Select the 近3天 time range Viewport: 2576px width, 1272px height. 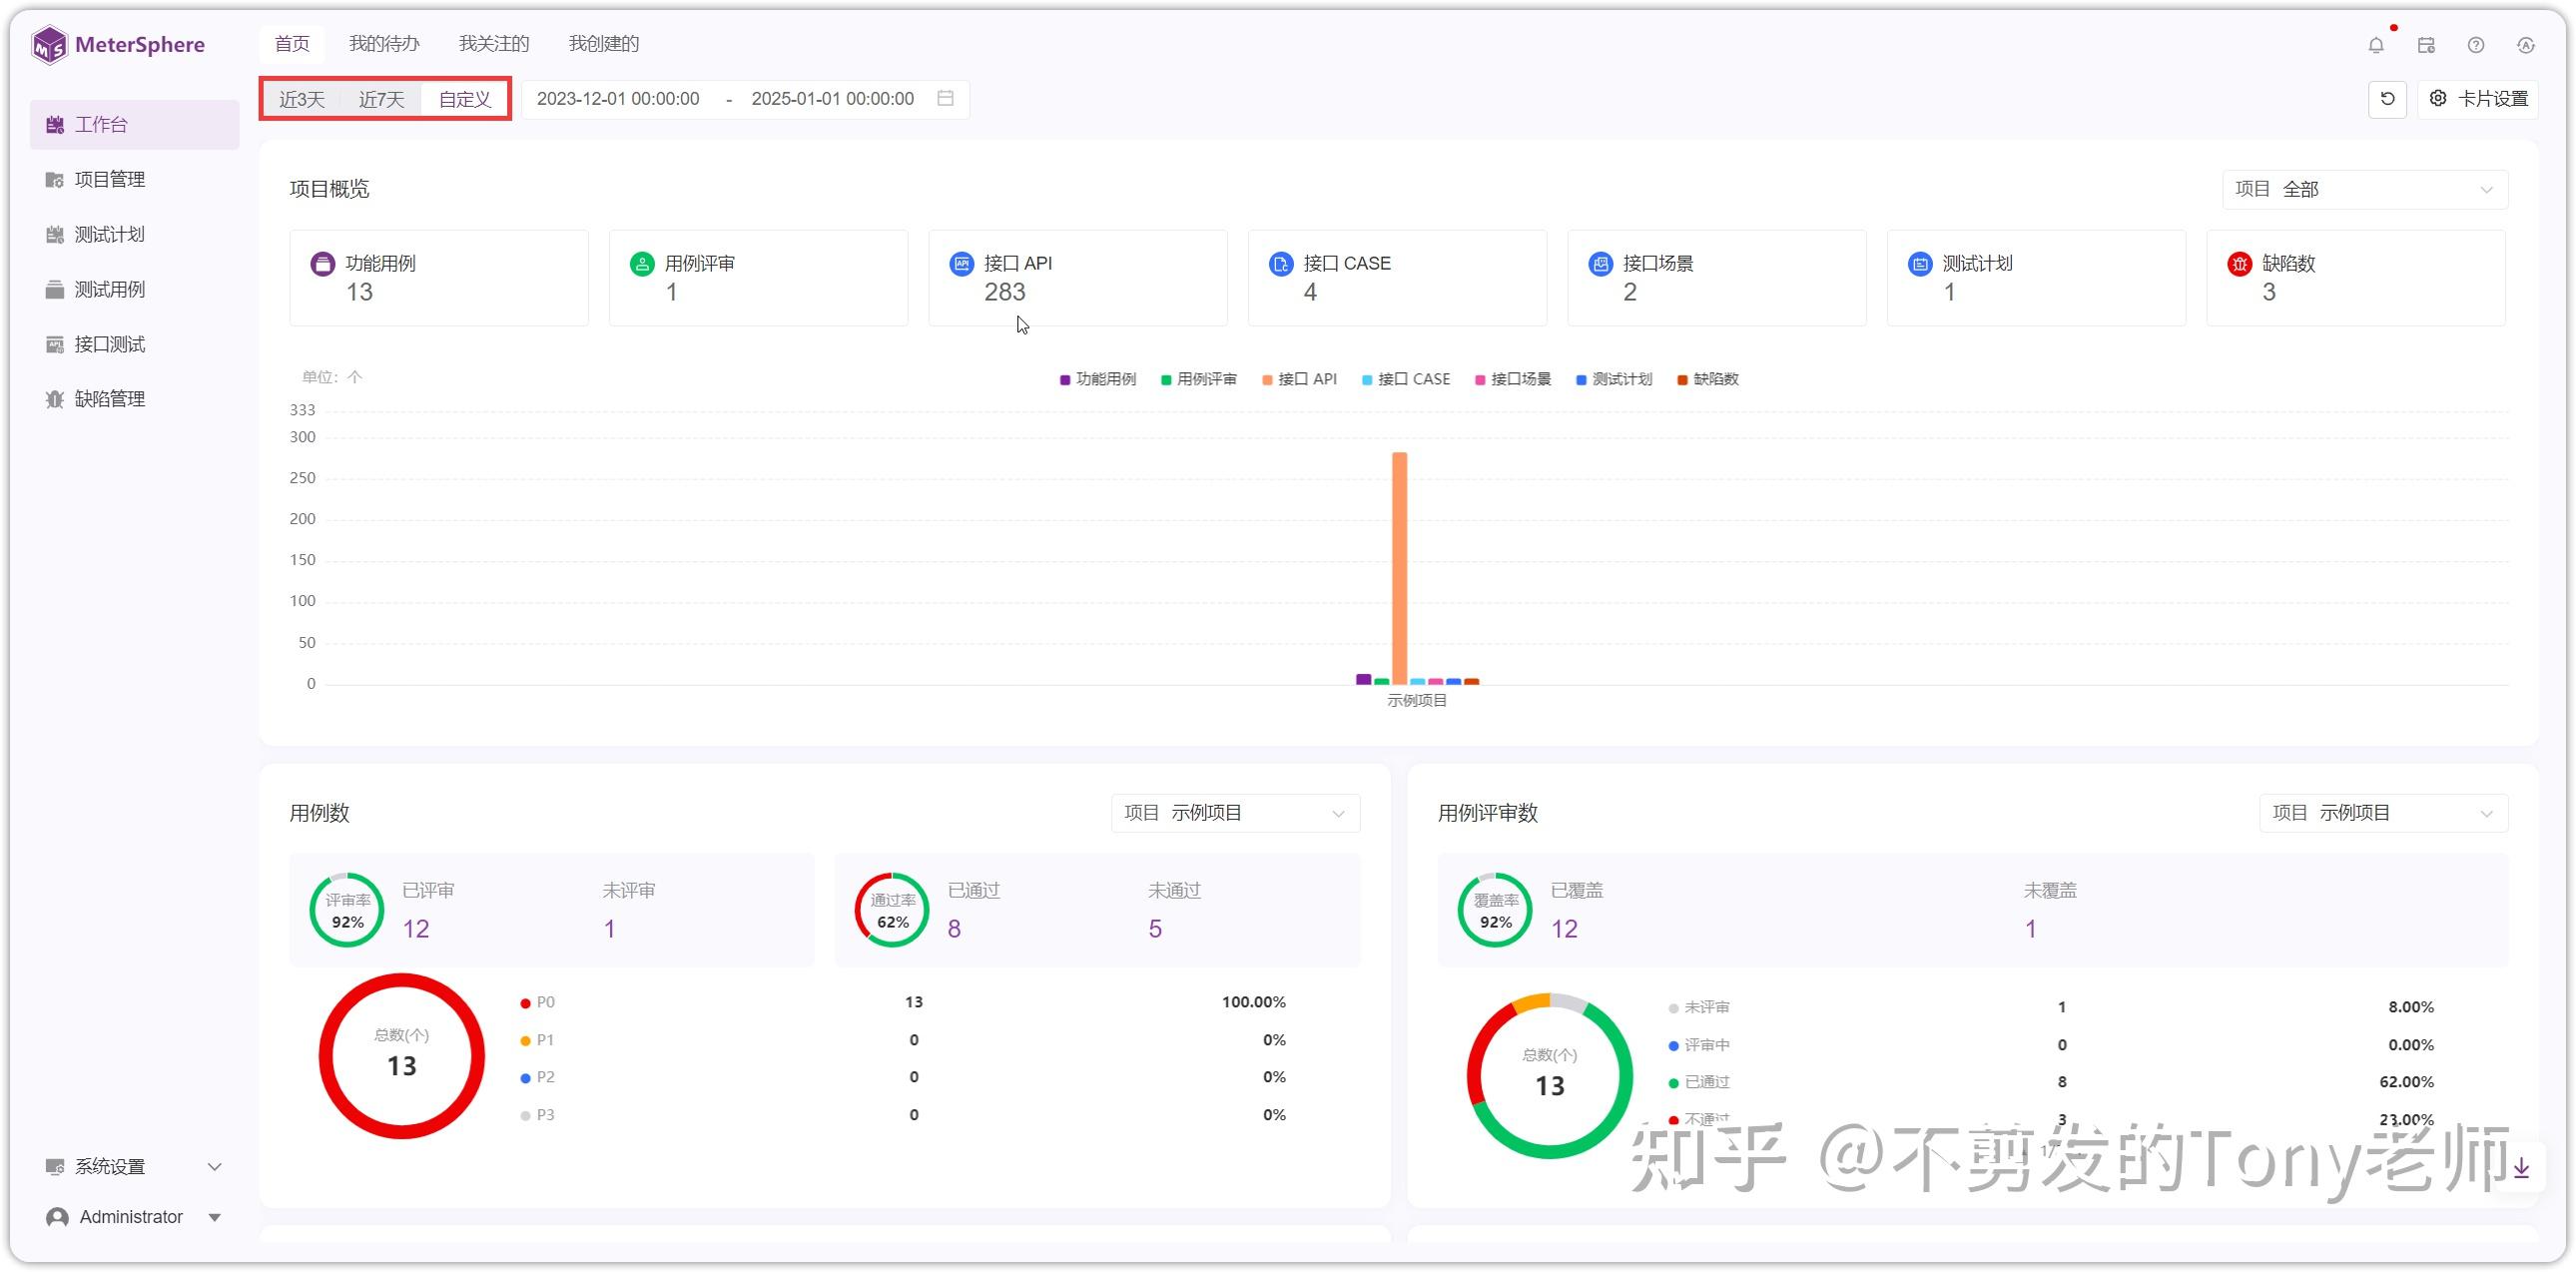pyautogui.click(x=301, y=99)
